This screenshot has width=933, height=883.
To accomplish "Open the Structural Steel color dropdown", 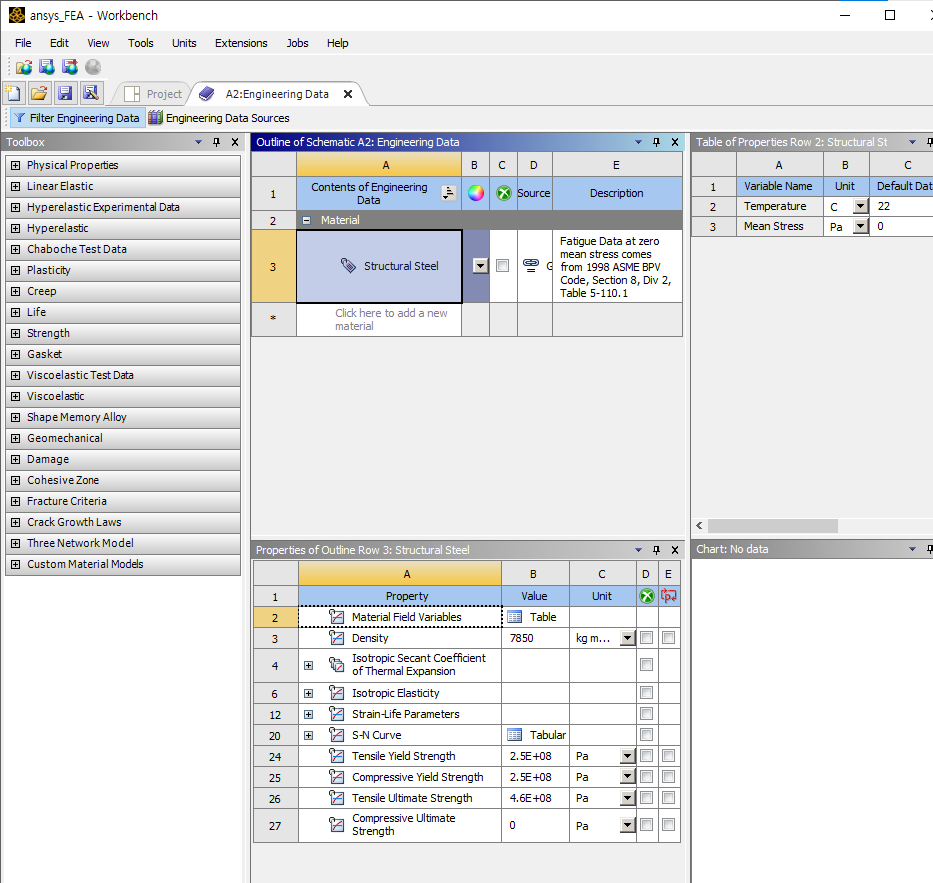I will [480, 266].
